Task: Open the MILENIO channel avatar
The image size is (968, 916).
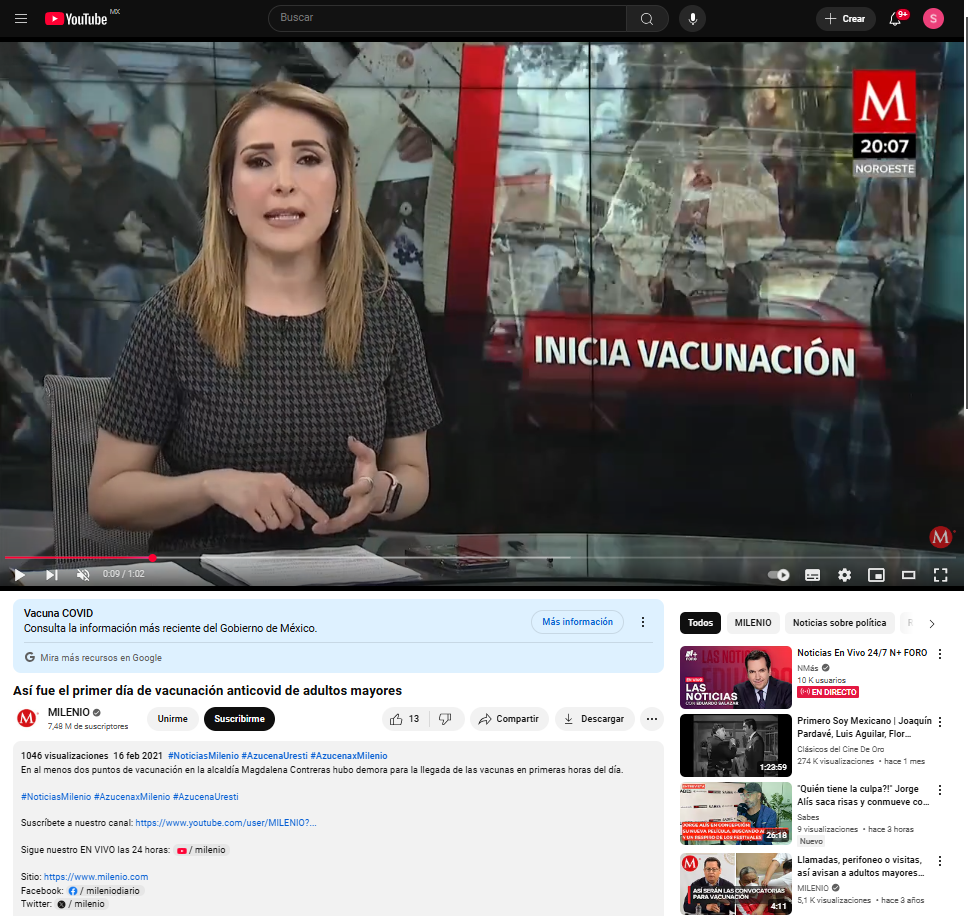Action: (x=27, y=718)
